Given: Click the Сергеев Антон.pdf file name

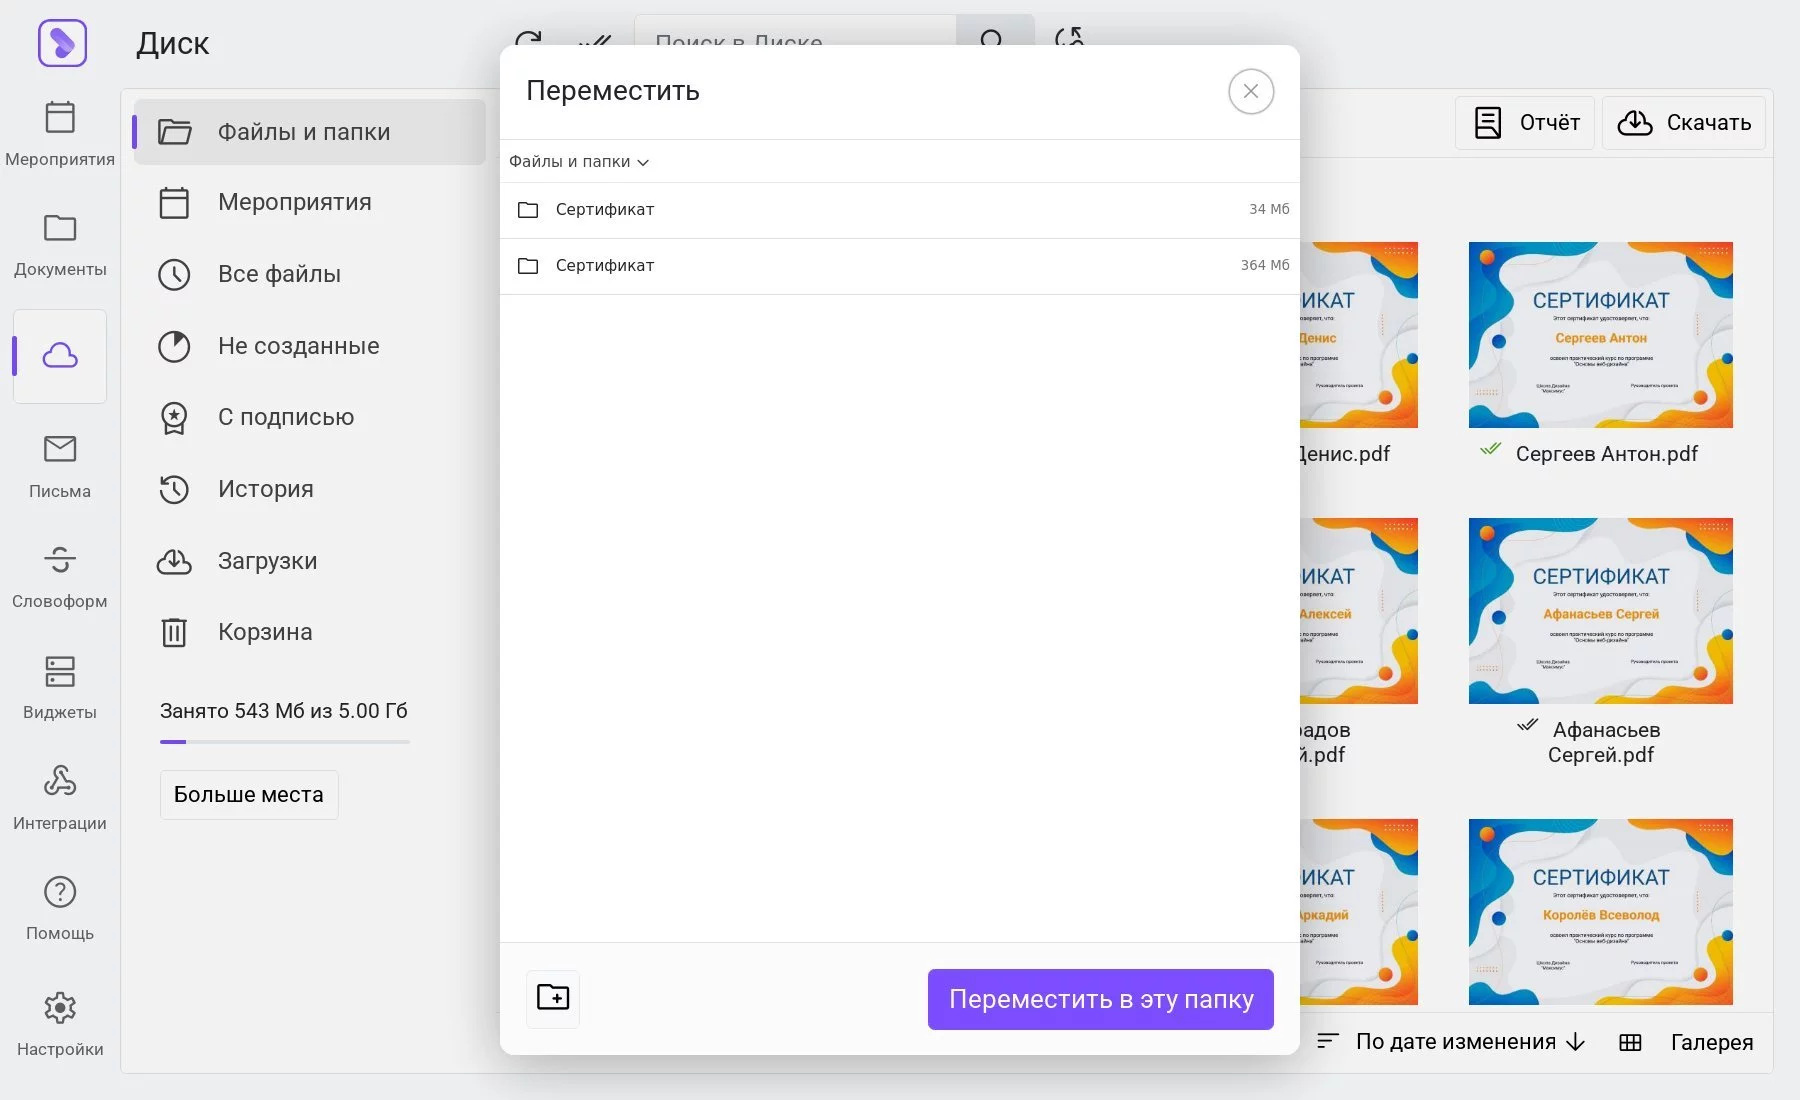Looking at the screenshot, I should tap(1606, 454).
